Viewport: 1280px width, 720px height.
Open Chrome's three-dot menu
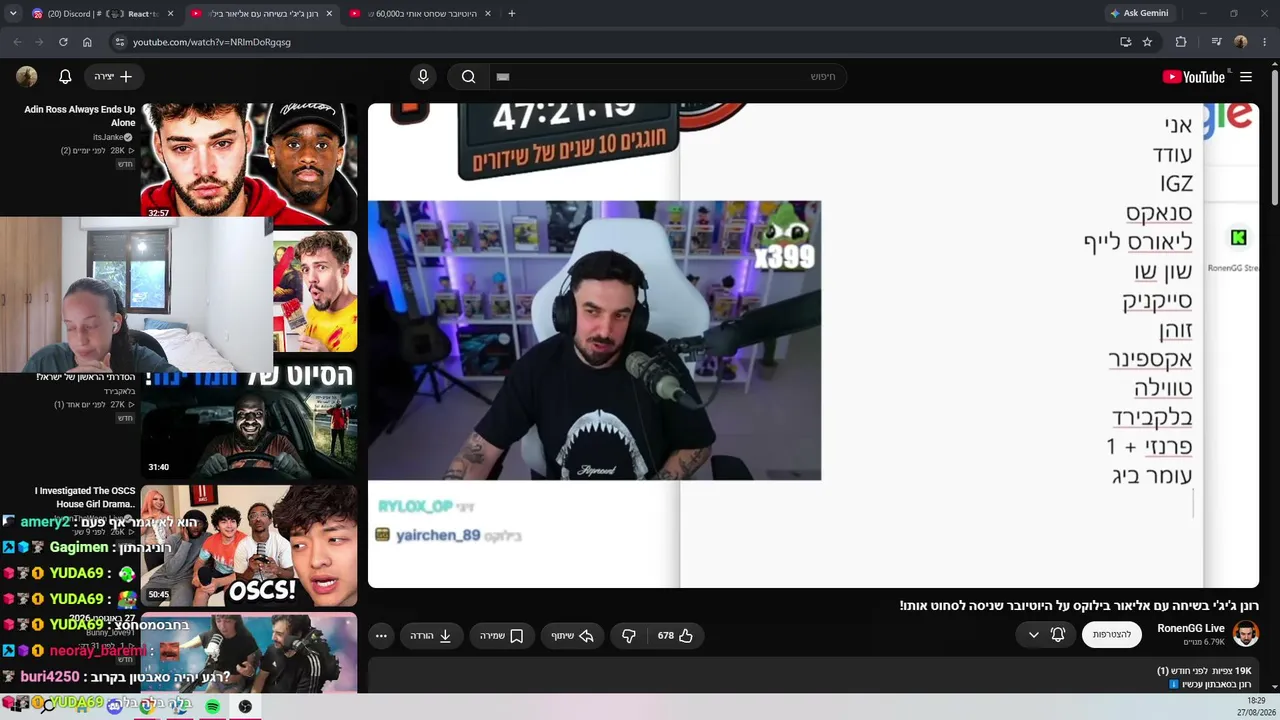(1265, 42)
